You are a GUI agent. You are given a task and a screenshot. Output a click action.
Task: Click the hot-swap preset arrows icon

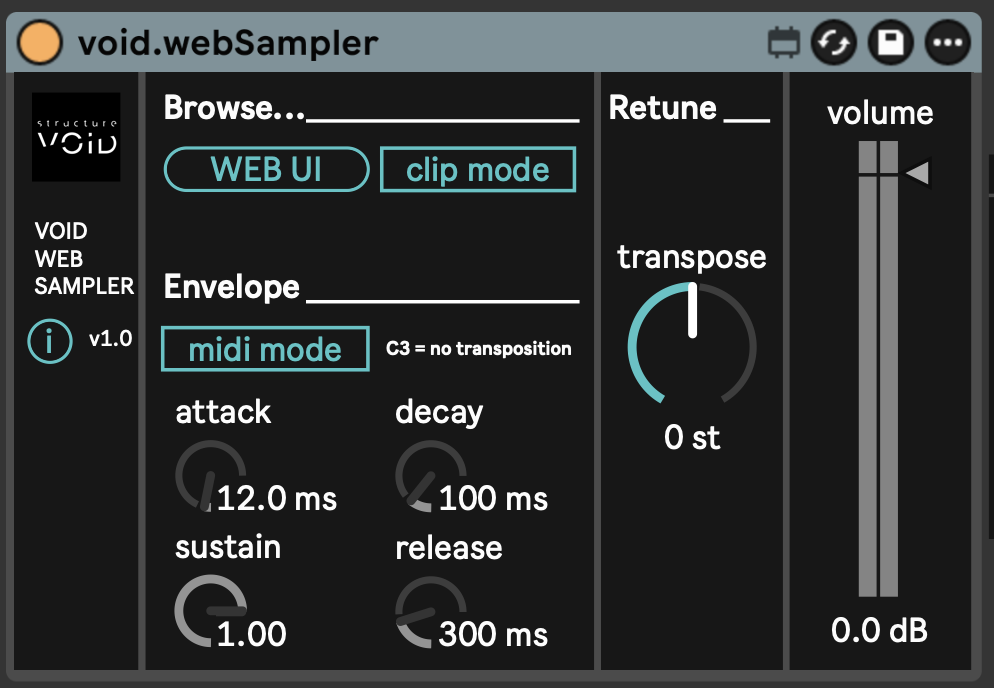[832, 42]
